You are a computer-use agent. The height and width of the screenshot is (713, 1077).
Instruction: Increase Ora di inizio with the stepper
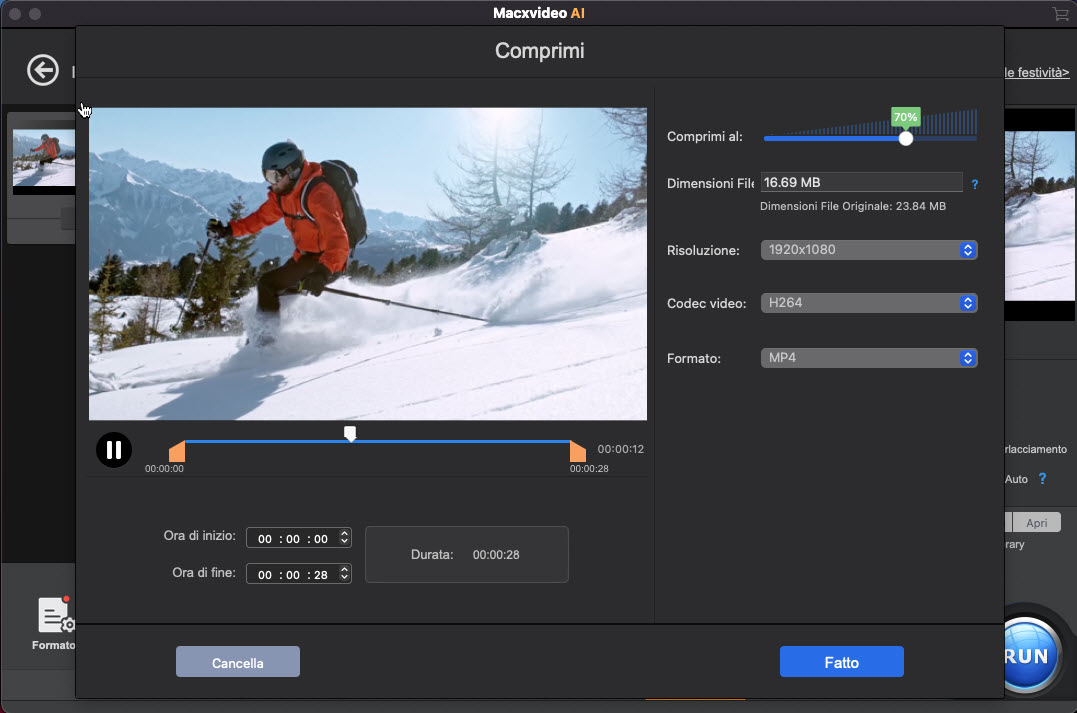345,532
